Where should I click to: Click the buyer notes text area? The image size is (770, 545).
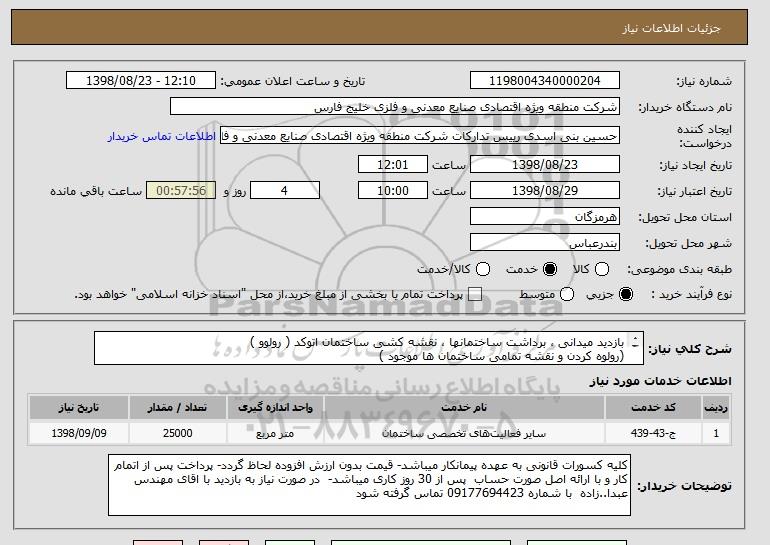click(x=369, y=485)
